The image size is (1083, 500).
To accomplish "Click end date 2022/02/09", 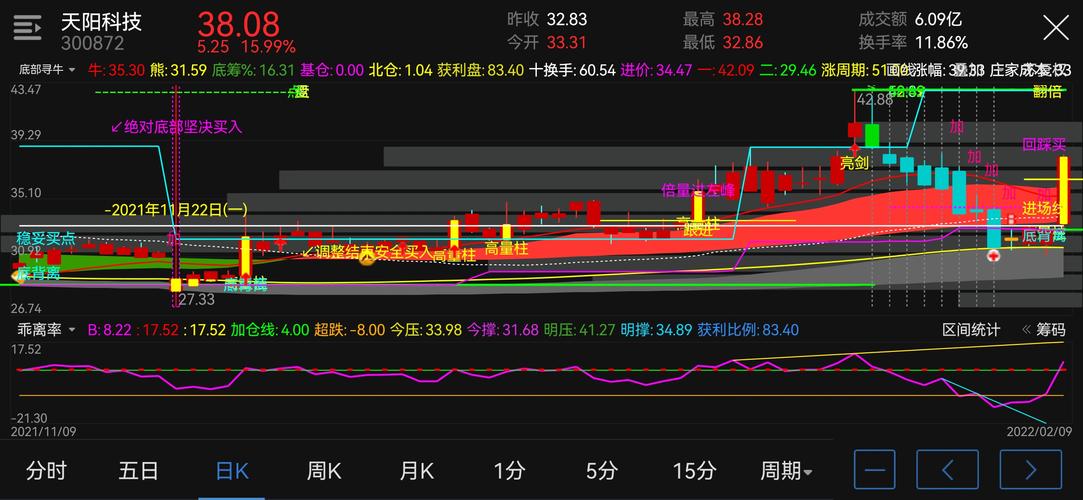I will click(1039, 431).
